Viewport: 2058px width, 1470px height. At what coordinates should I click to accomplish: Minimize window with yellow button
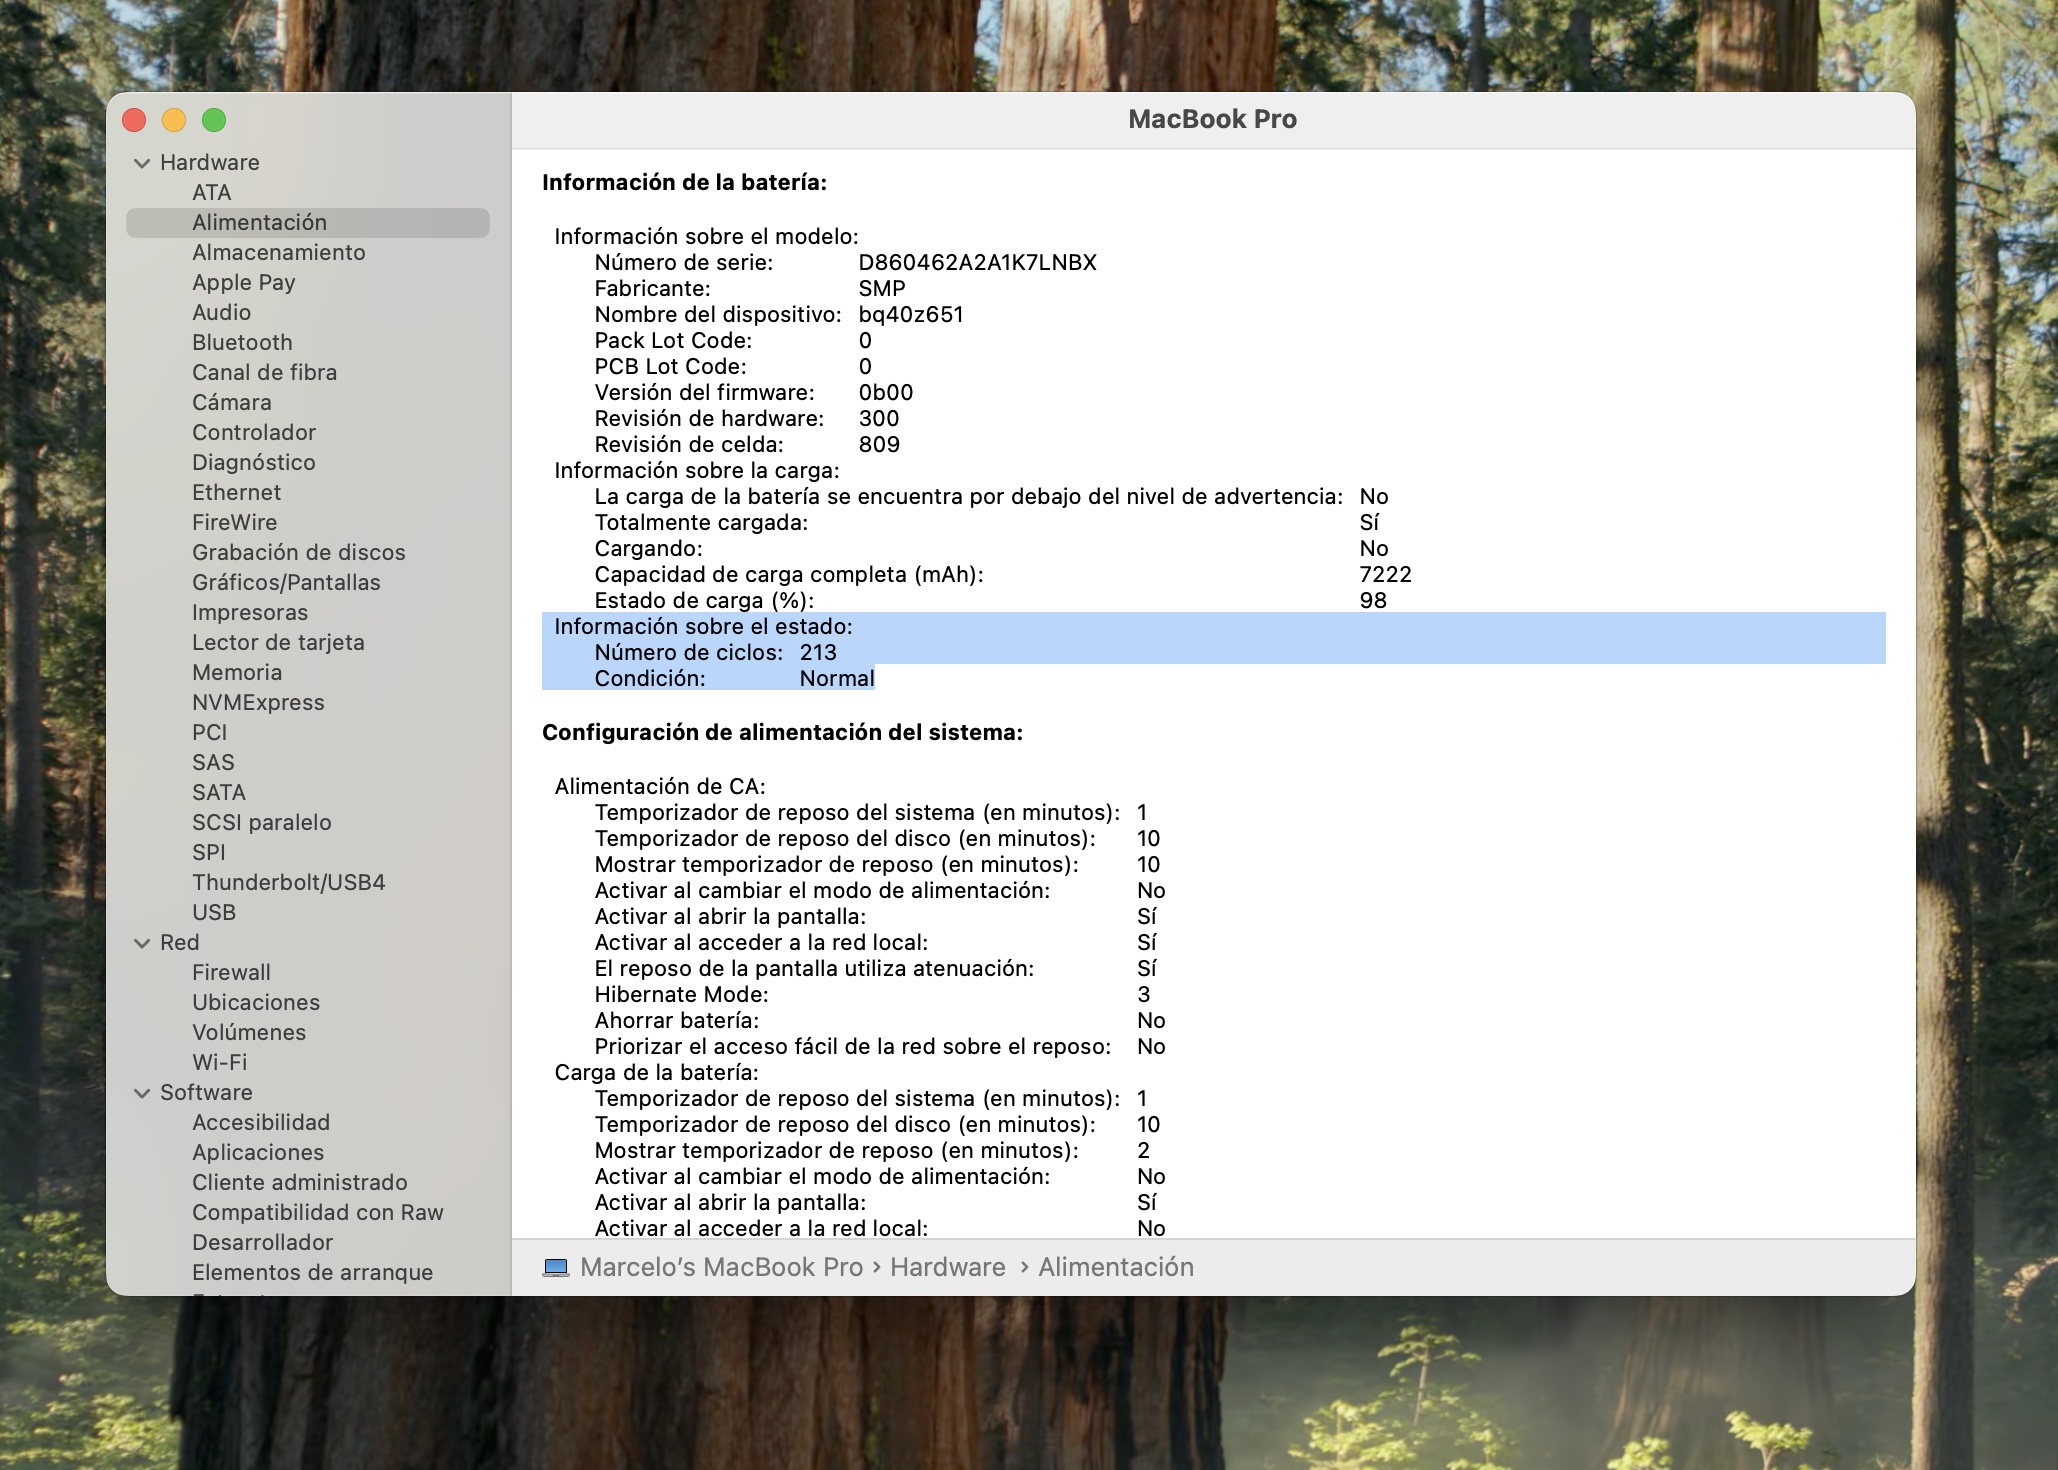point(174,121)
